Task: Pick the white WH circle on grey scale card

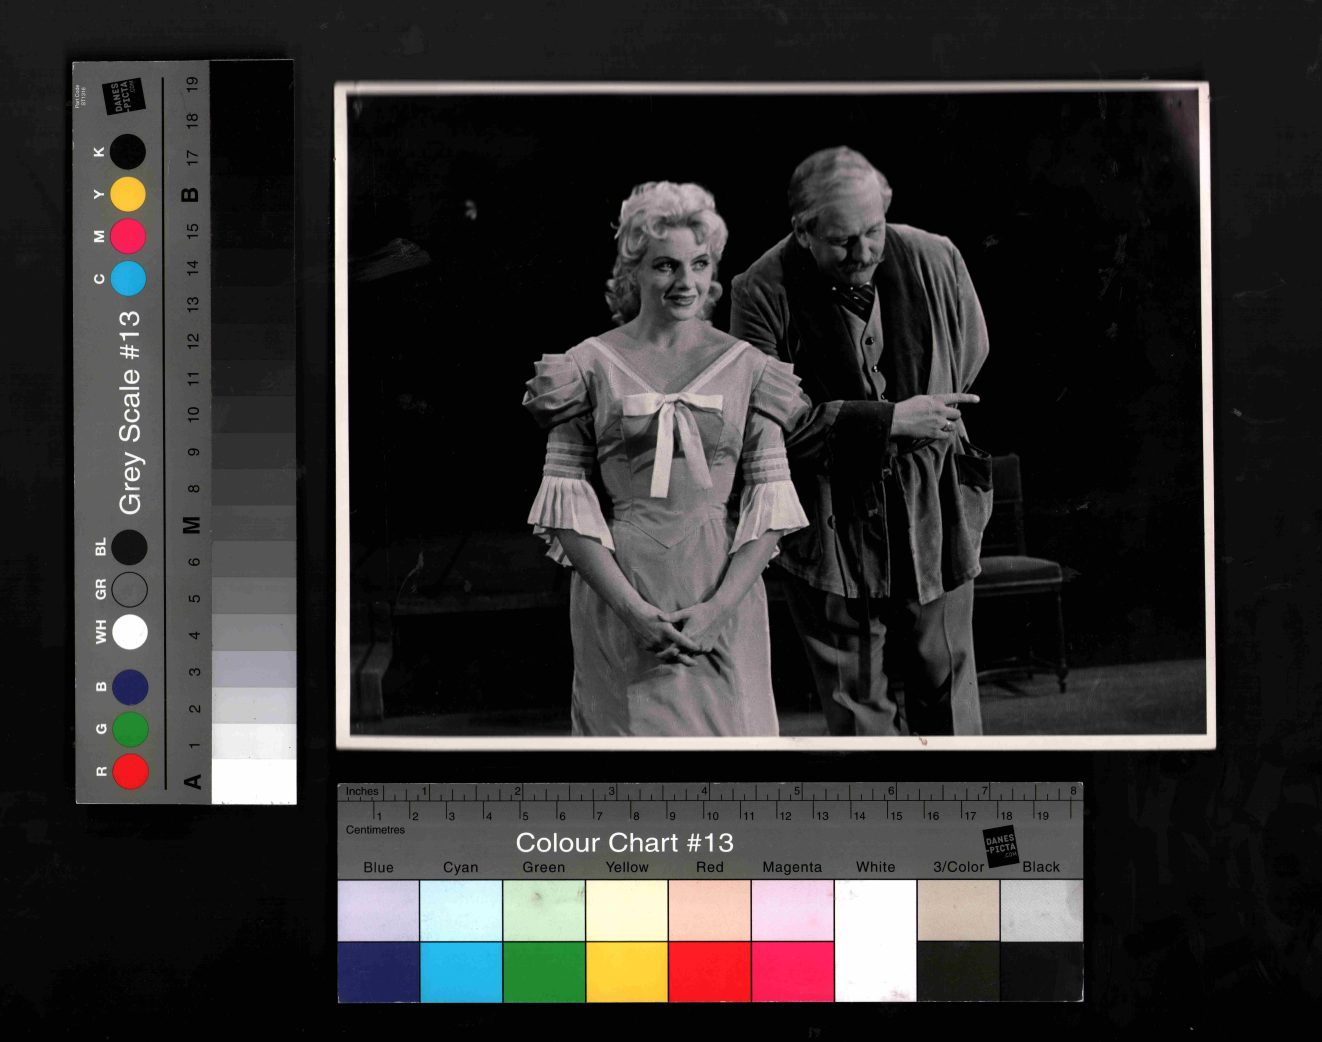Action: pyautogui.click(x=129, y=632)
